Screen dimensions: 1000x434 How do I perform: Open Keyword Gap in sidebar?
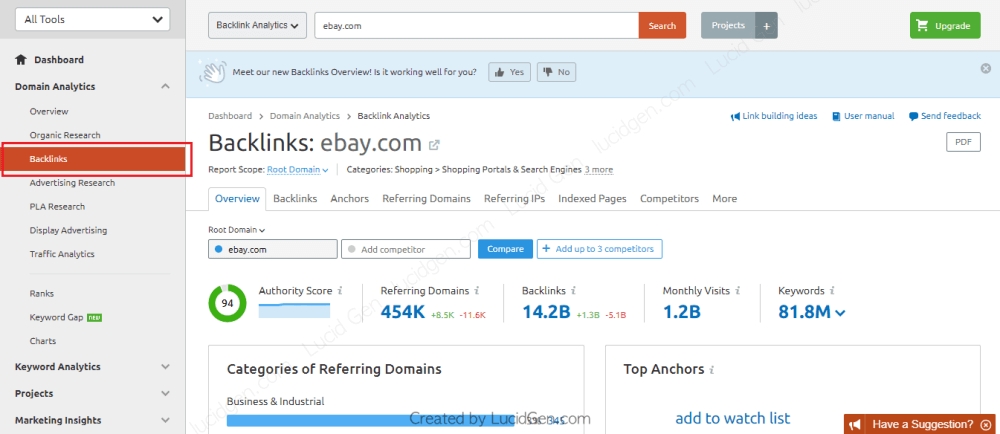click(x=56, y=317)
